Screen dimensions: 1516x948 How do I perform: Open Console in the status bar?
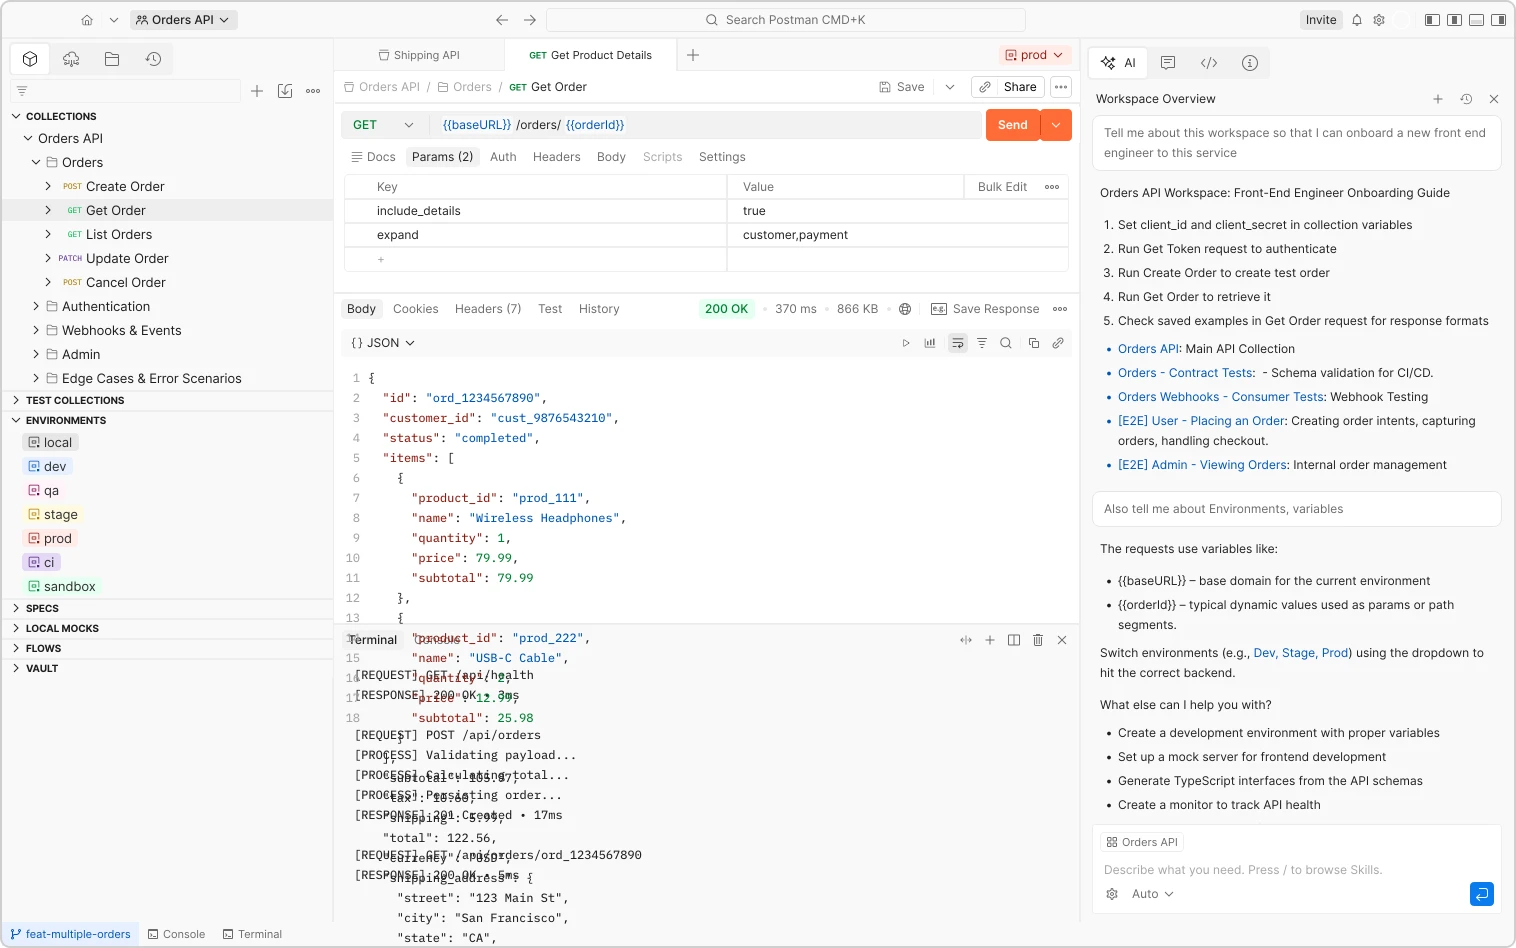(x=176, y=934)
